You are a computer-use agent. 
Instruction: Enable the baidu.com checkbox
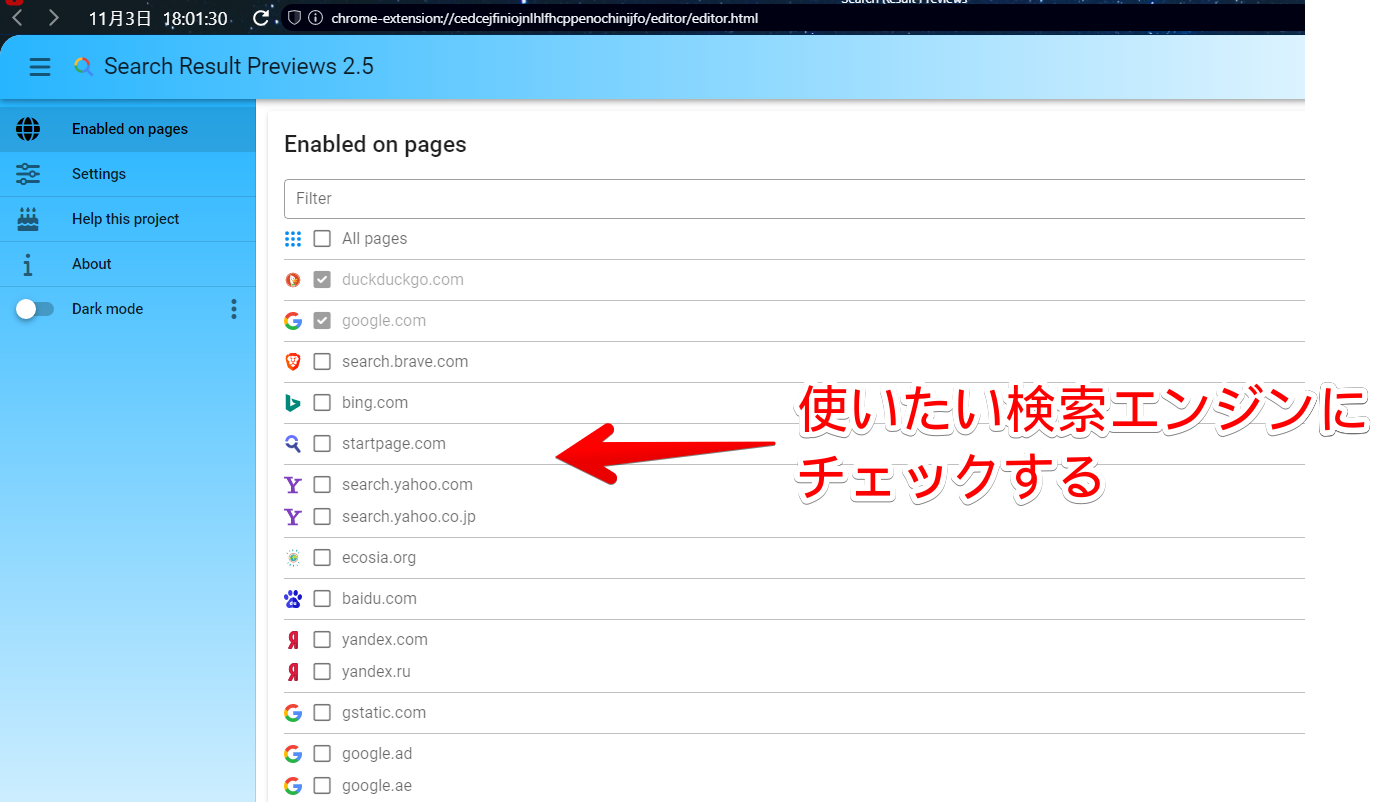(x=322, y=599)
